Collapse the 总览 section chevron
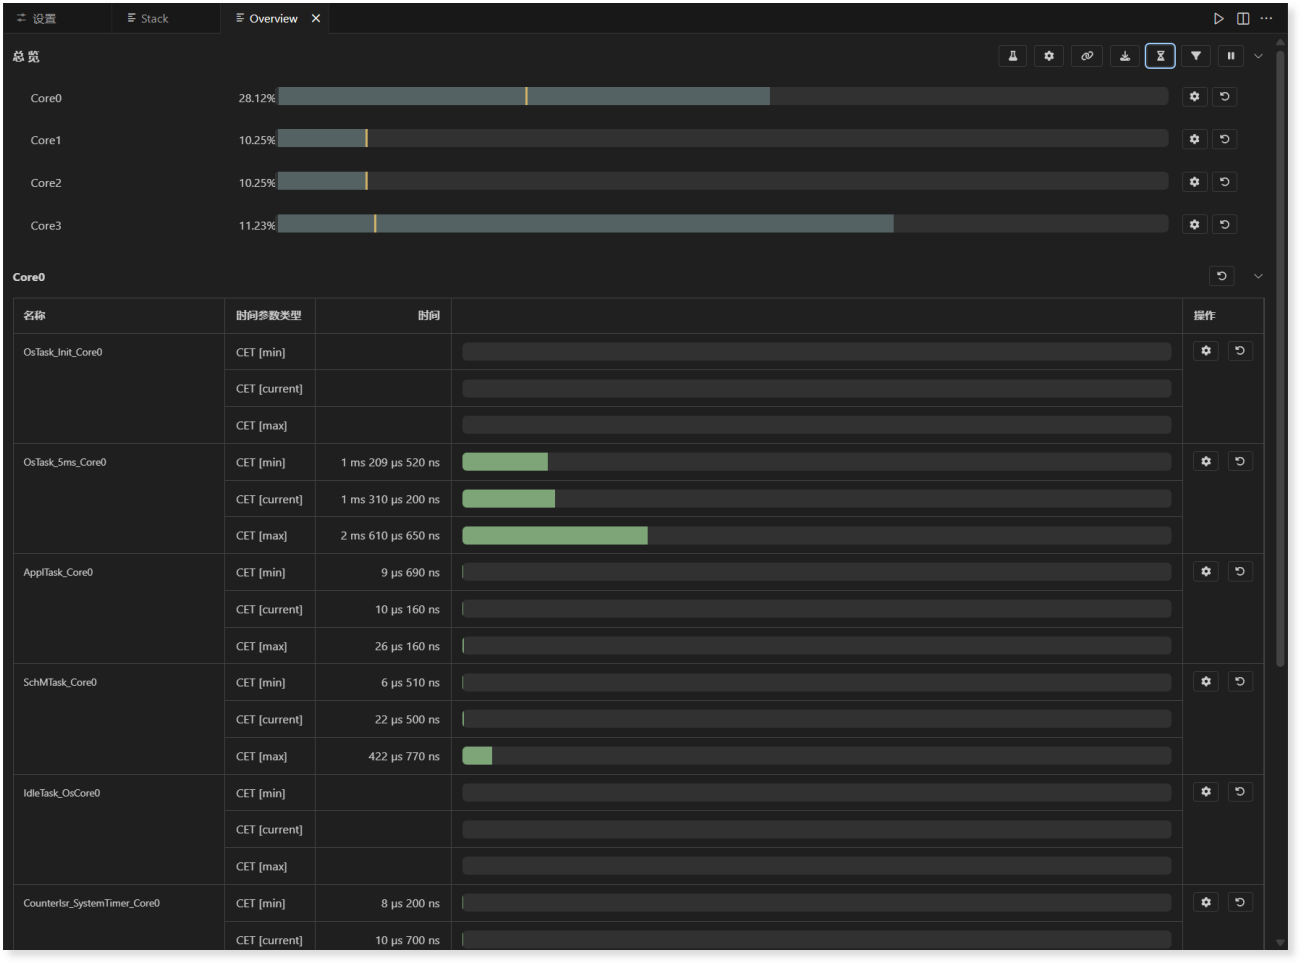The height and width of the screenshot is (965, 1304). [x=1258, y=56]
